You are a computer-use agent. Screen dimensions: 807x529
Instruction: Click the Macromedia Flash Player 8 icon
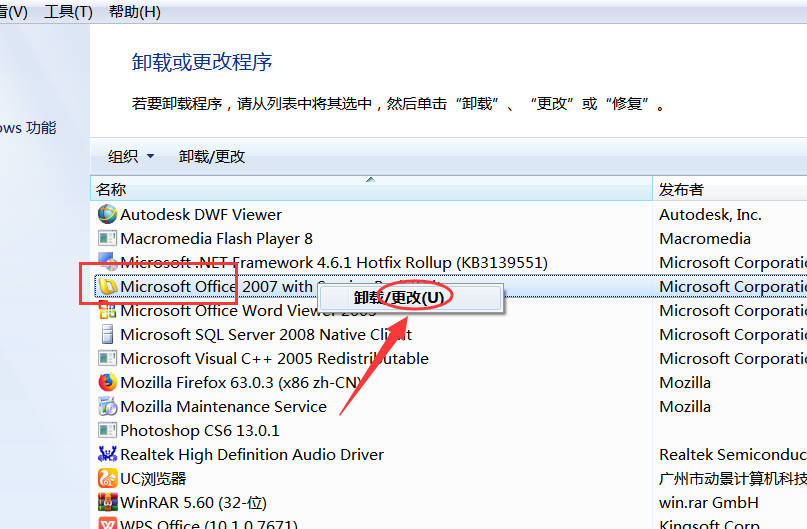(107, 238)
